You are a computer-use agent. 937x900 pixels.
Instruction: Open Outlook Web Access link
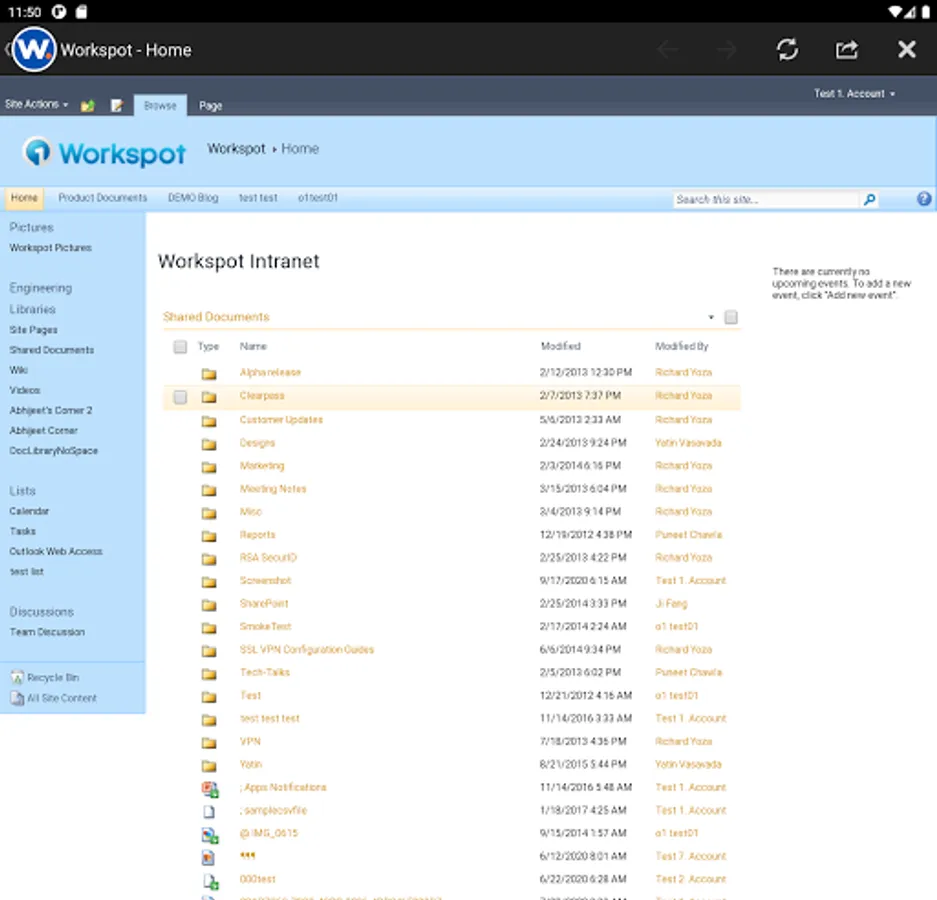[x=56, y=551]
